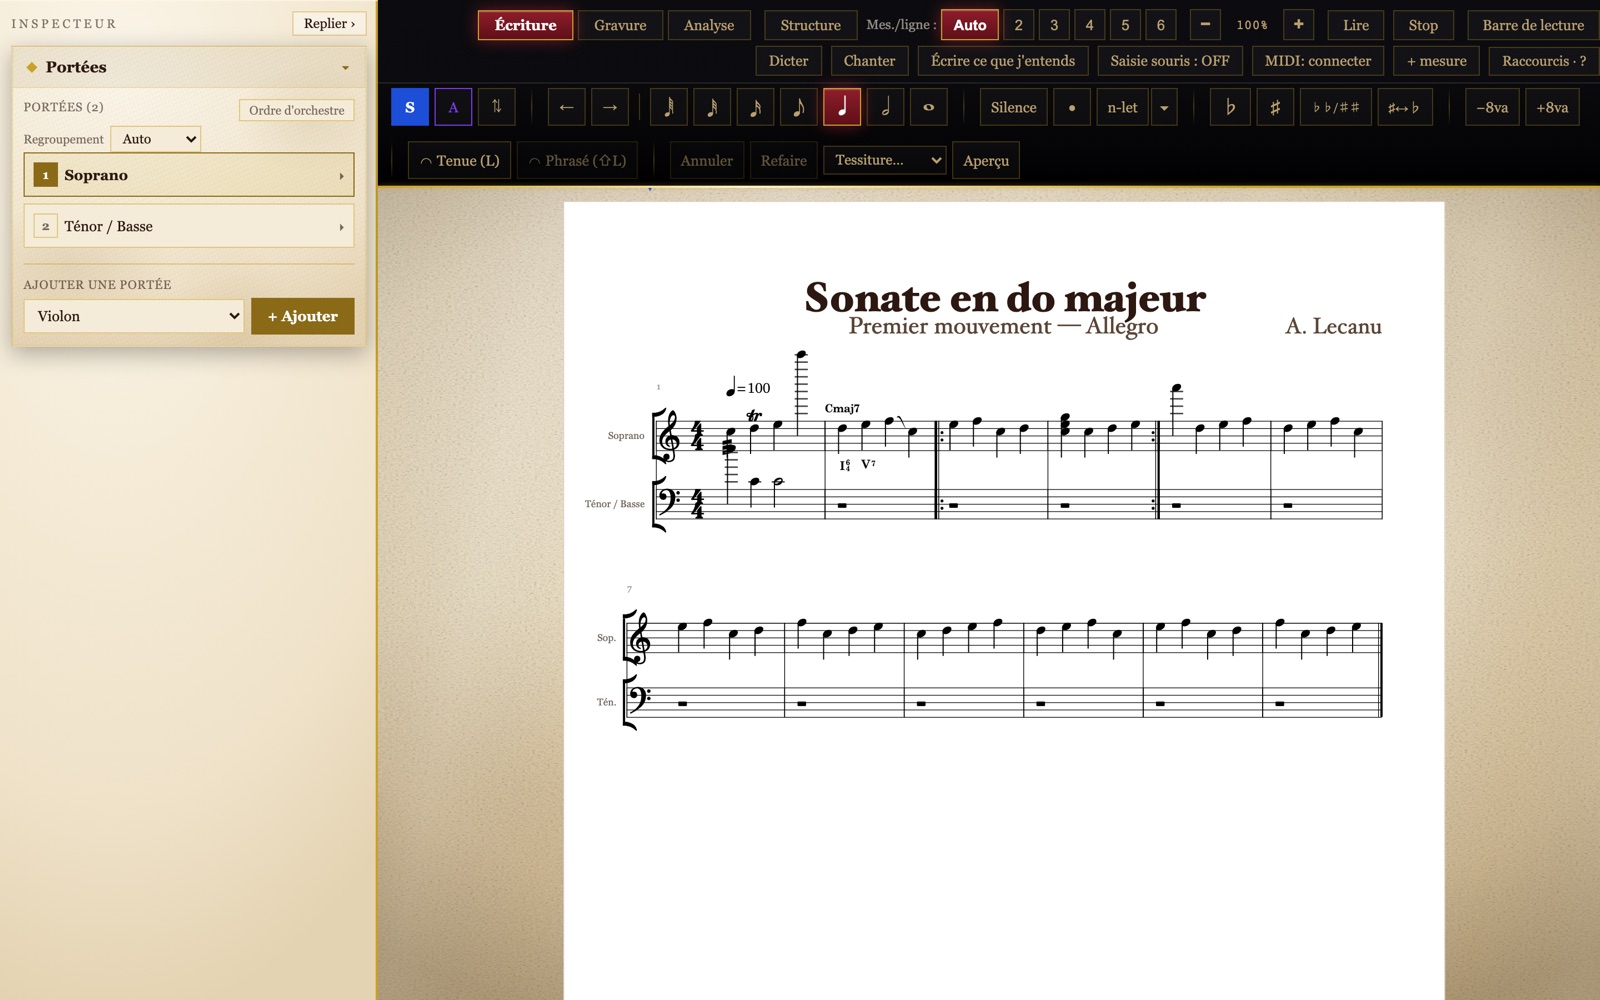The width and height of the screenshot is (1600, 1000).
Task: Click the Sonate en do majeur title
Action: 1005,297
